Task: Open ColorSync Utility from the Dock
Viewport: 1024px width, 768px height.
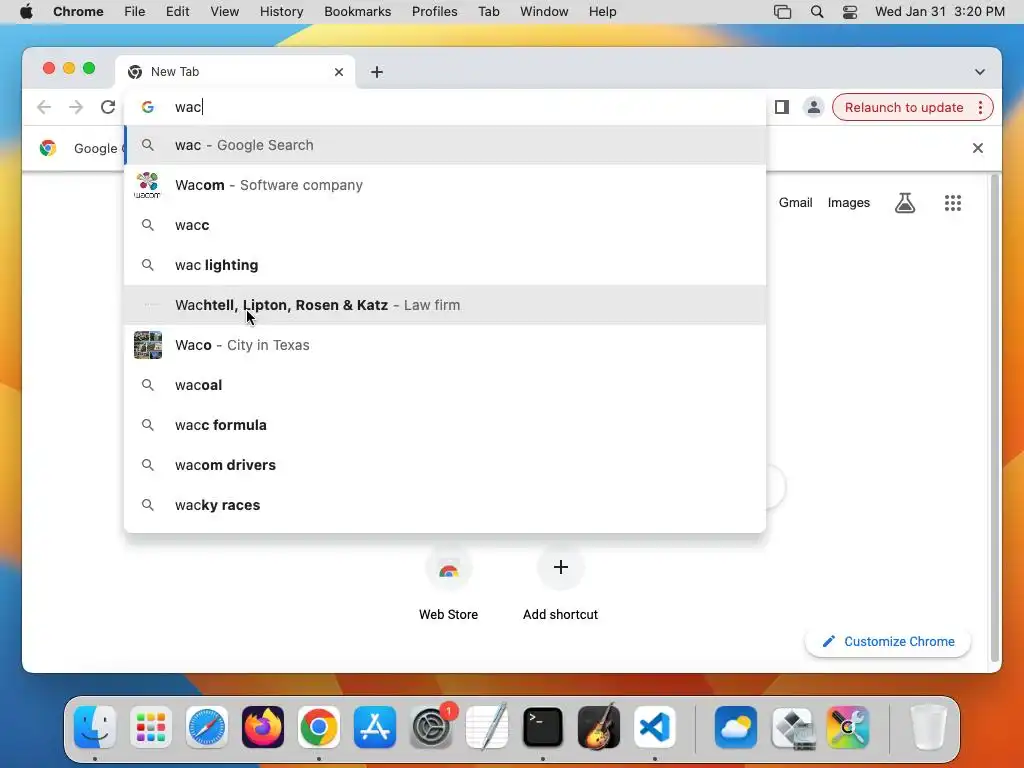Action: (x=848, y=727)
